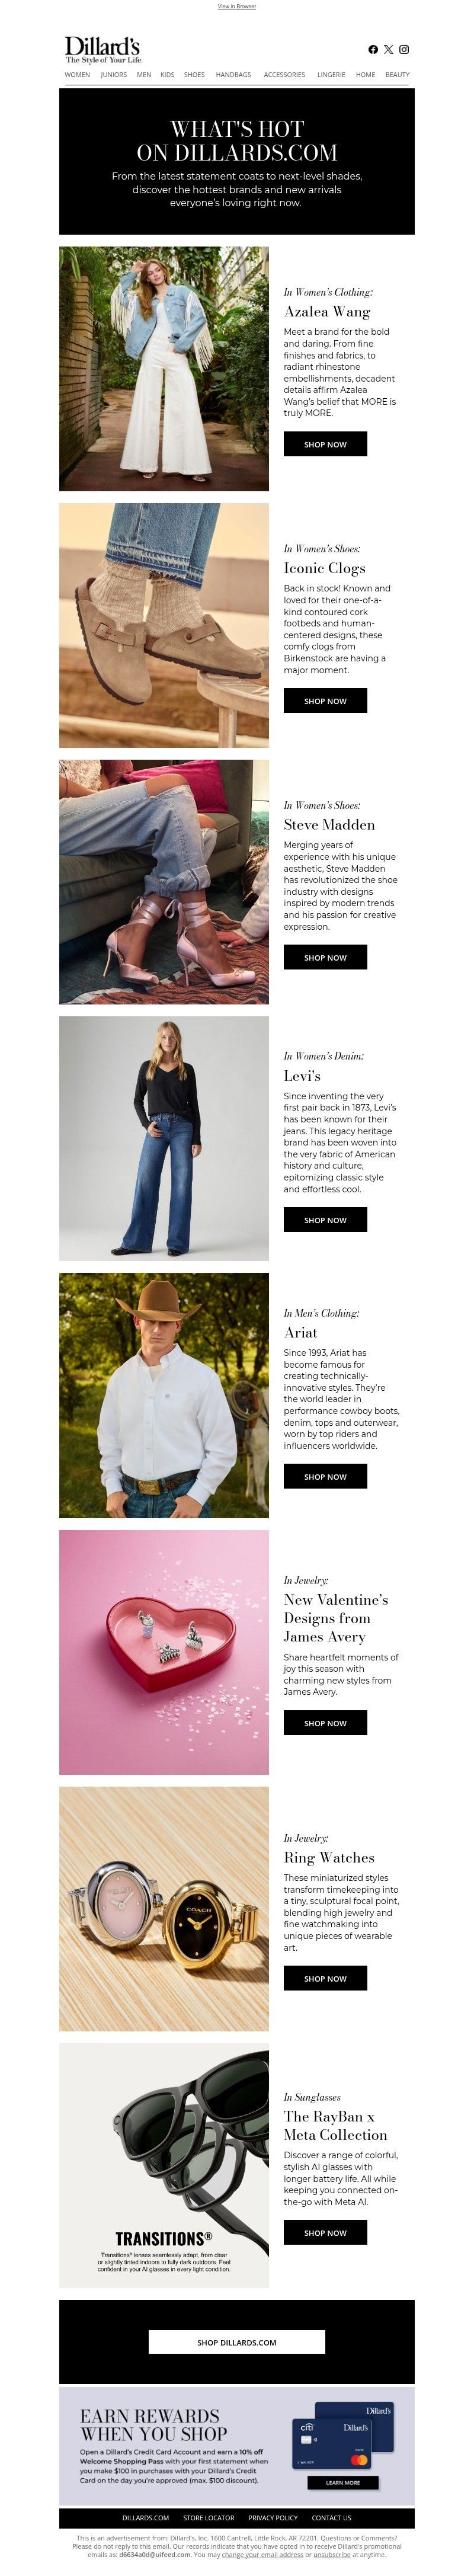The image size is (474, 2576).
Task: Select the WOMEN navigation item
Action: (x=77, y=75)
